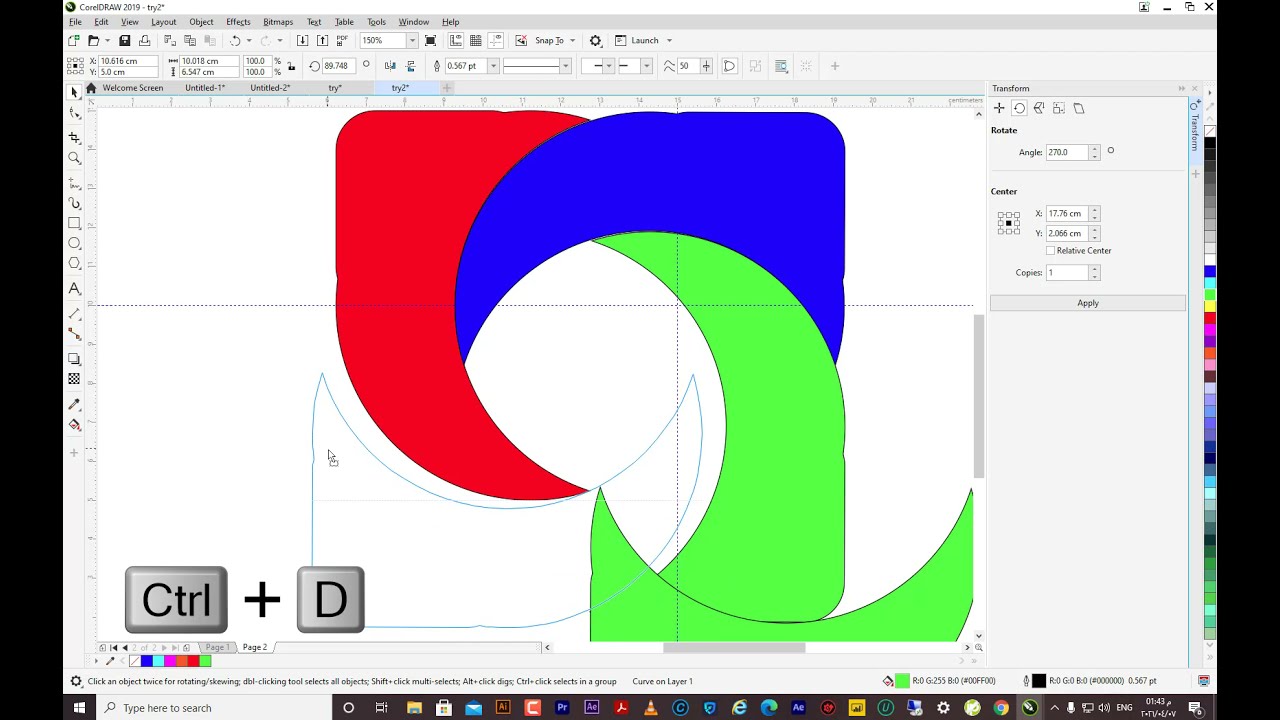The width and height of the screenshot is (1280, 720).
Task: Toggle the close curve button
Action: (x=729, y=66)
